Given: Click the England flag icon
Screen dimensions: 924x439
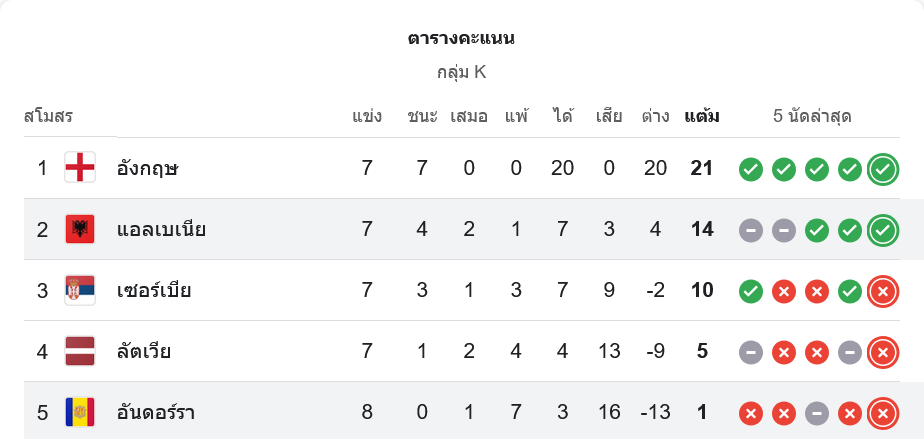Looking at the screenshot, I should 80,168.
